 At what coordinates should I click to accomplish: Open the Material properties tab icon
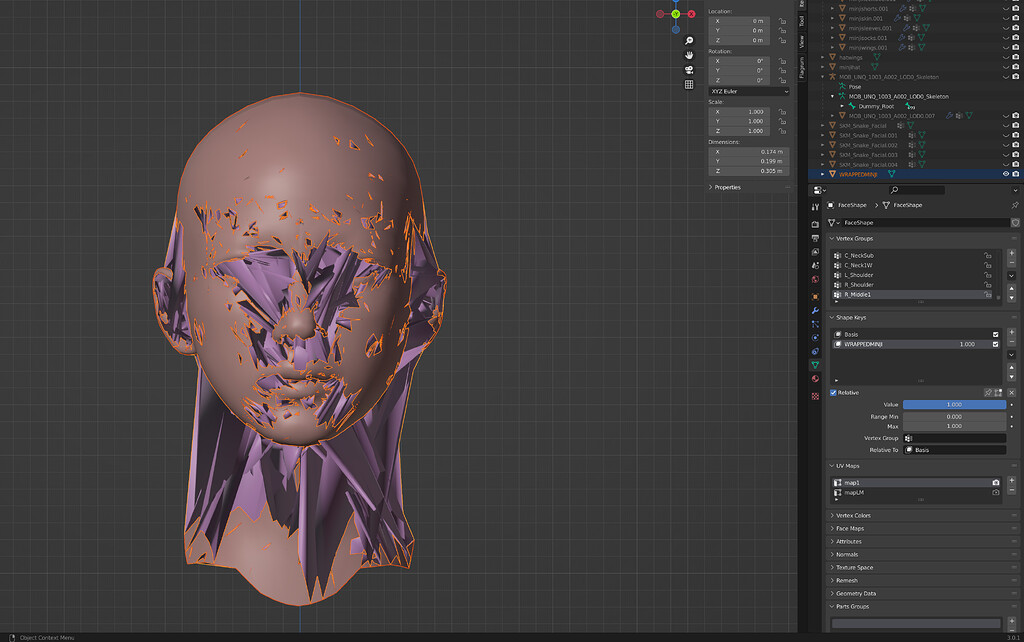(x=815, y=379)
